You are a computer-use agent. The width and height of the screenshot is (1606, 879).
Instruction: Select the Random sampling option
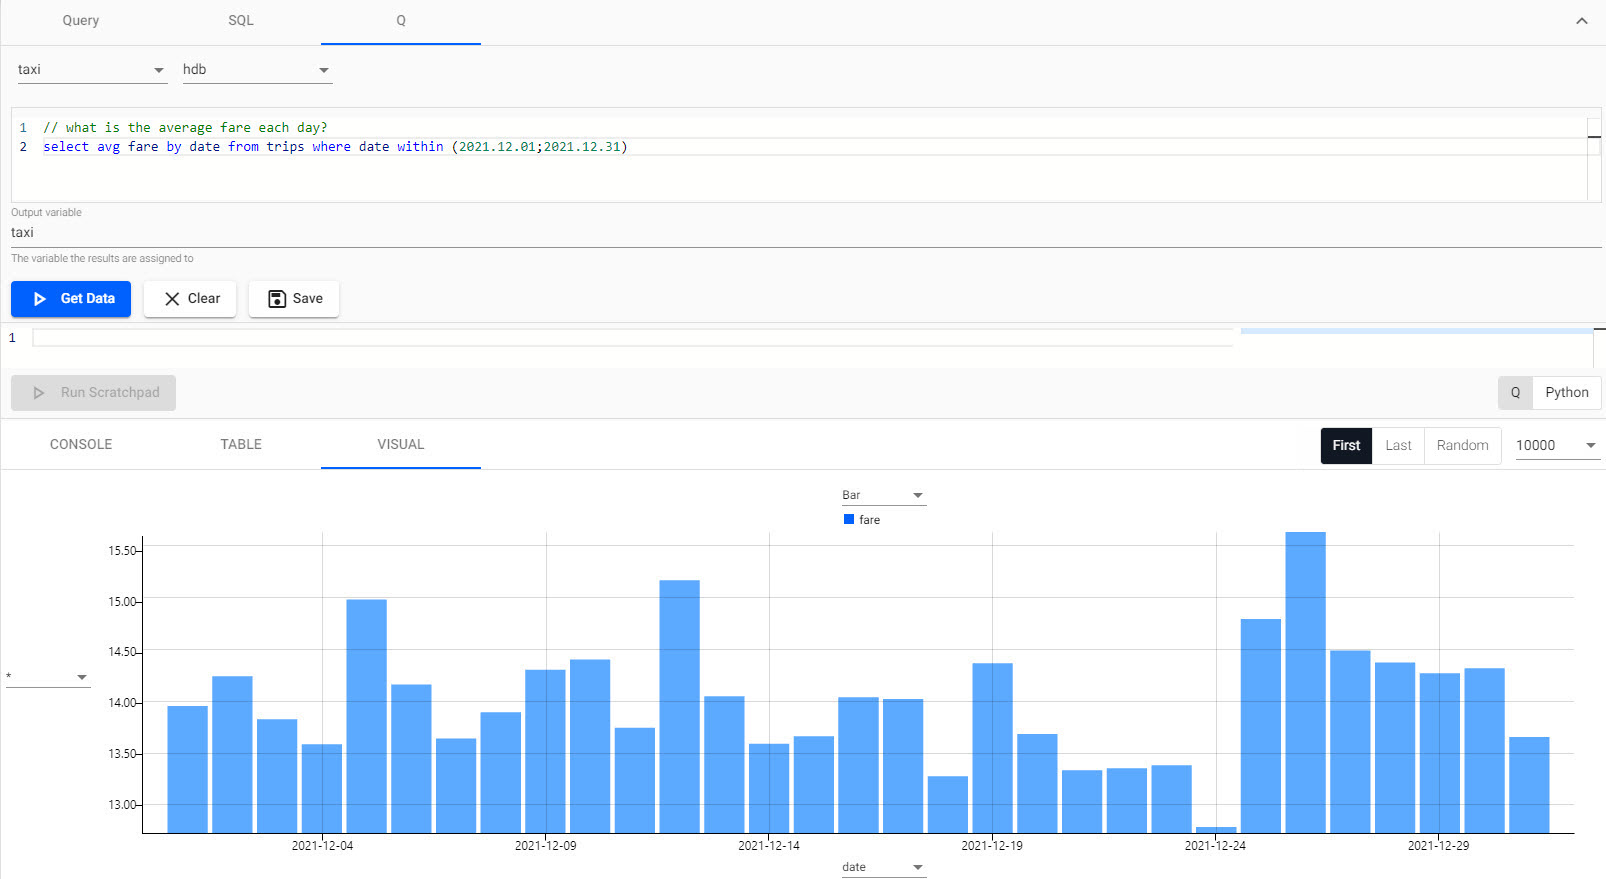[x=1462, y=446]
